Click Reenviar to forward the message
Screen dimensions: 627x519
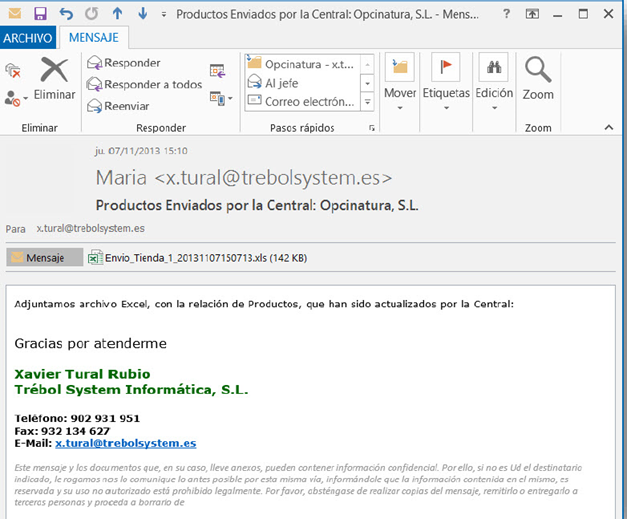click(118, 106)
